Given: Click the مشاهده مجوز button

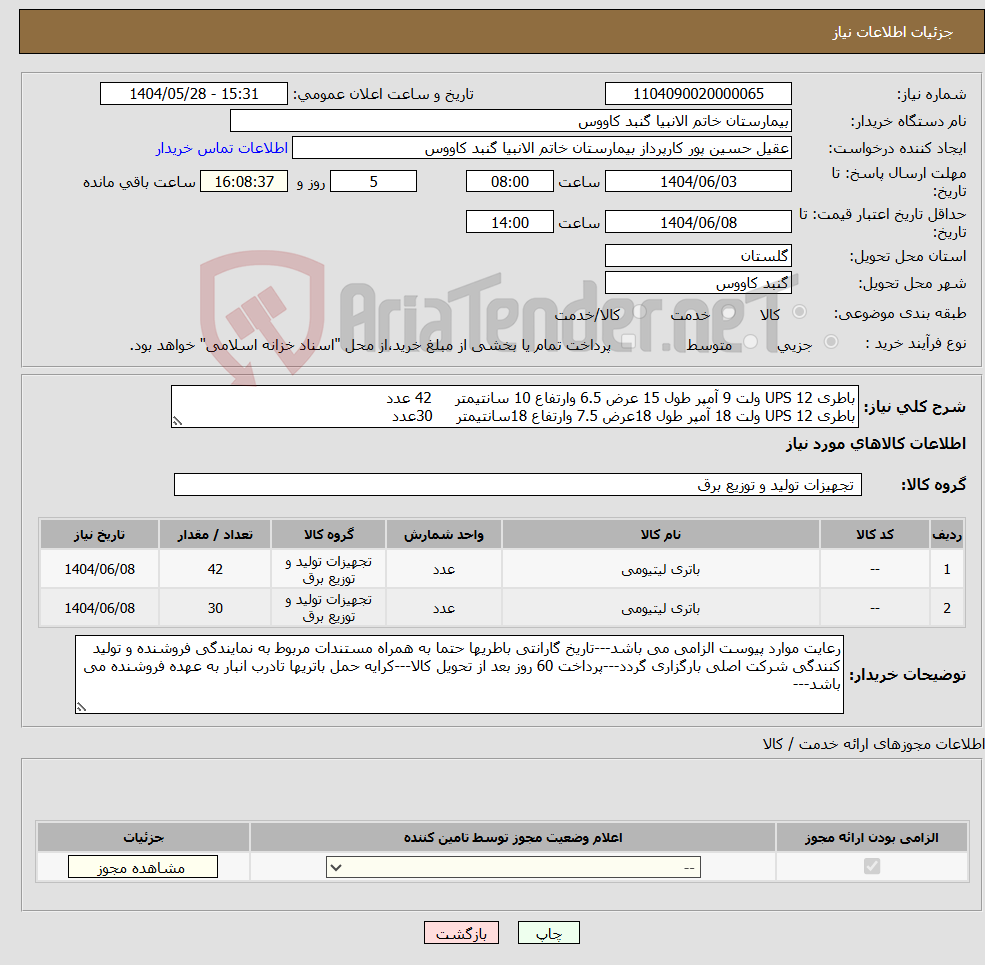Looking at the screenshot, I should tap(141, 866).
